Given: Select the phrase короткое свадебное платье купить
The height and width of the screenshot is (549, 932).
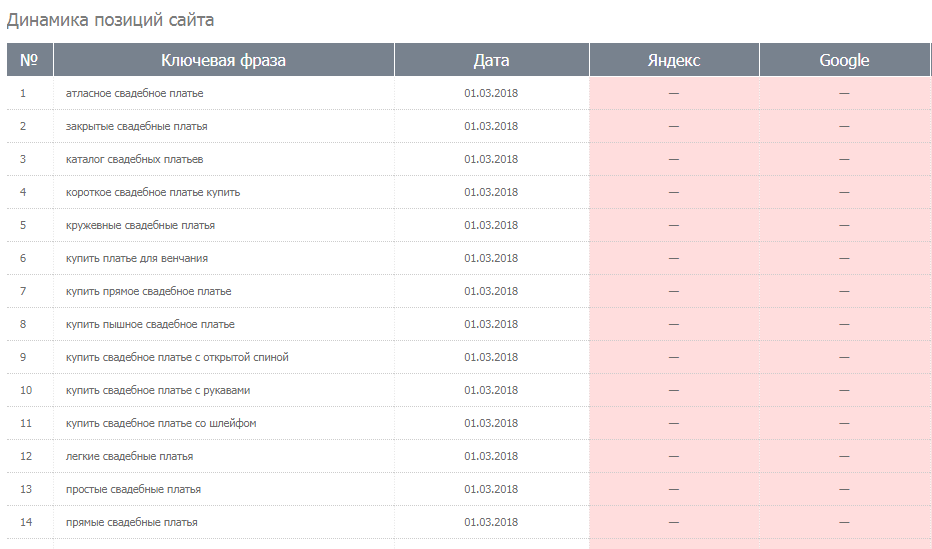Looking at the screenshot, I should coord(153,193).
